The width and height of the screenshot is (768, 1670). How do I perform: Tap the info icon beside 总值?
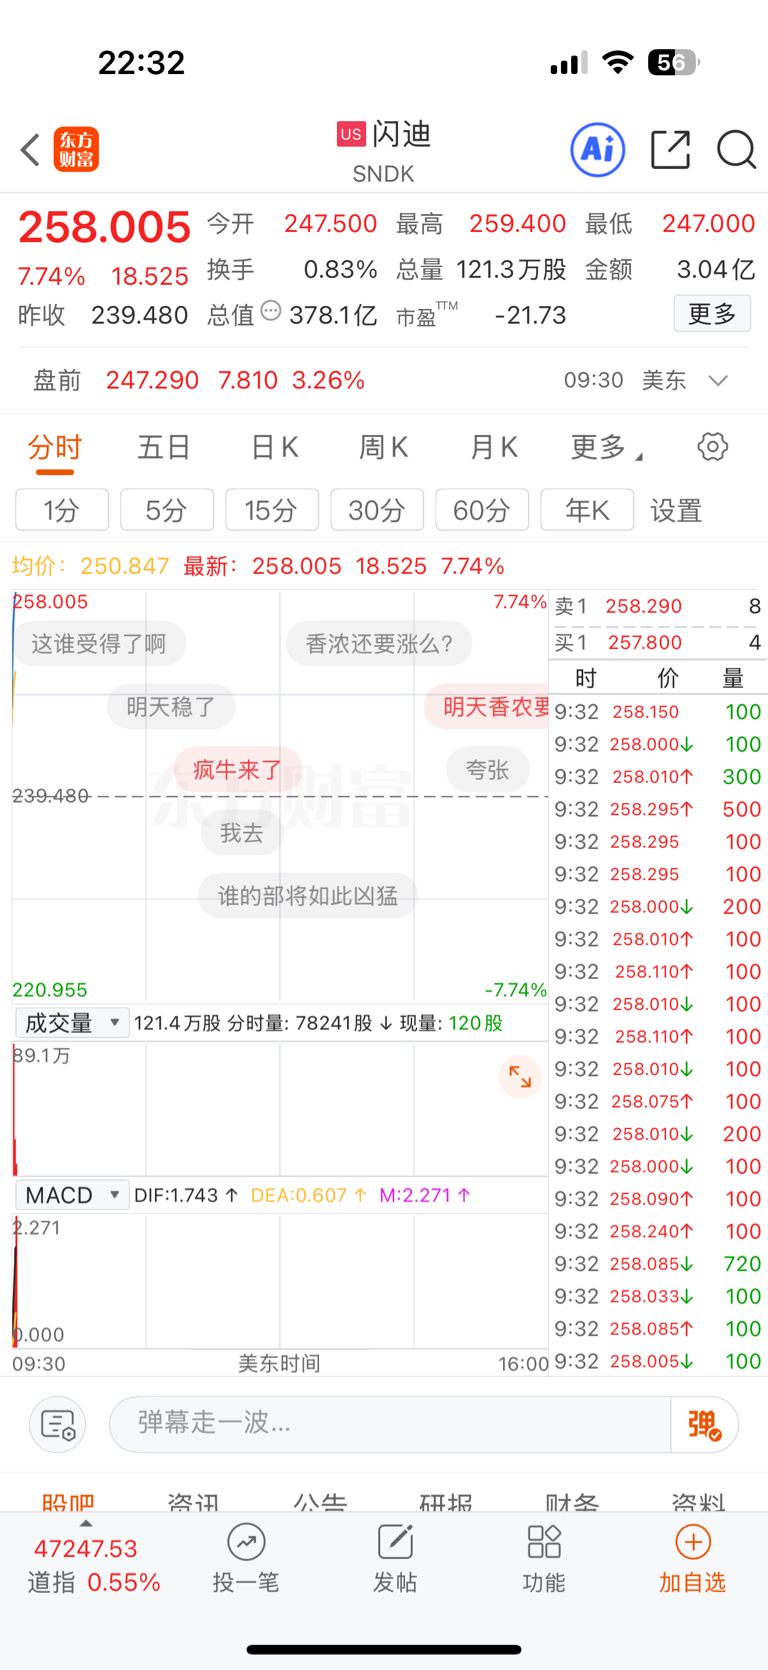click(270, 312)
